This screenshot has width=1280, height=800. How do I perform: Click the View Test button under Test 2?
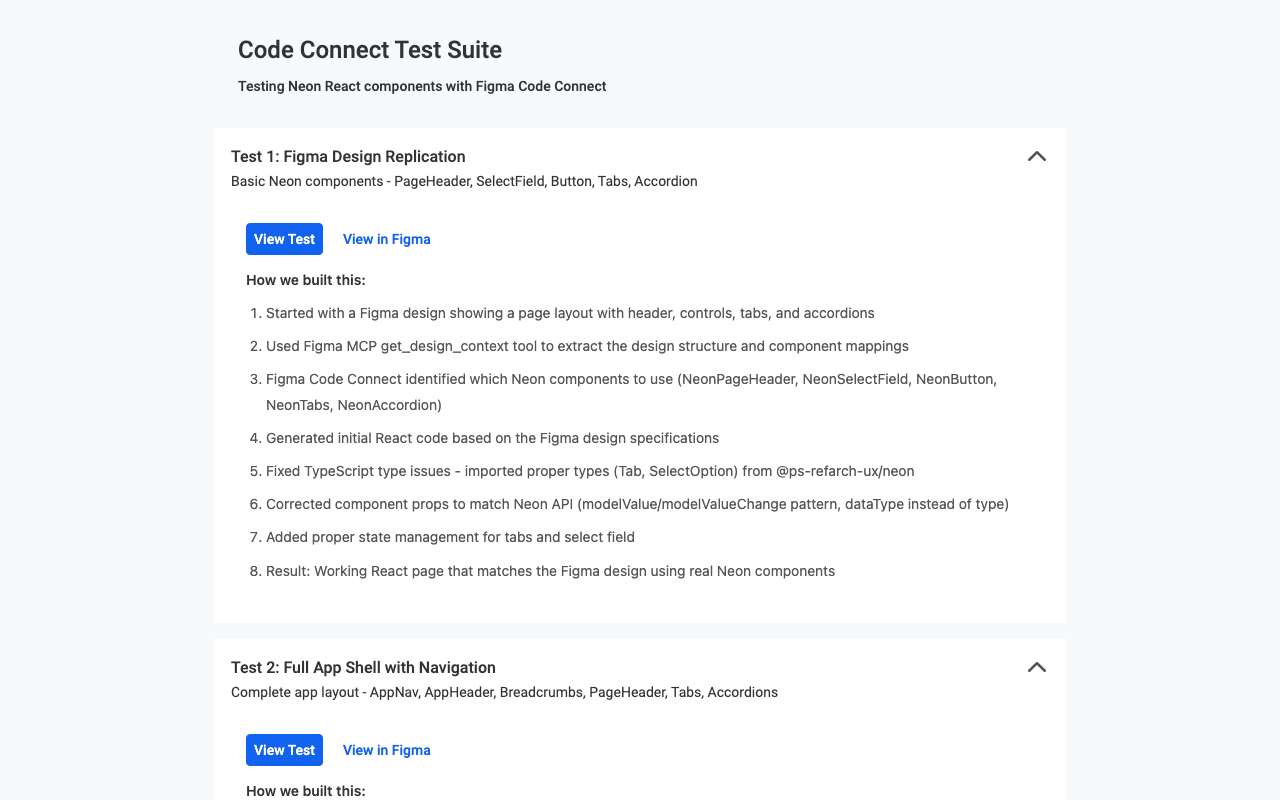click(x=284, y=750)
